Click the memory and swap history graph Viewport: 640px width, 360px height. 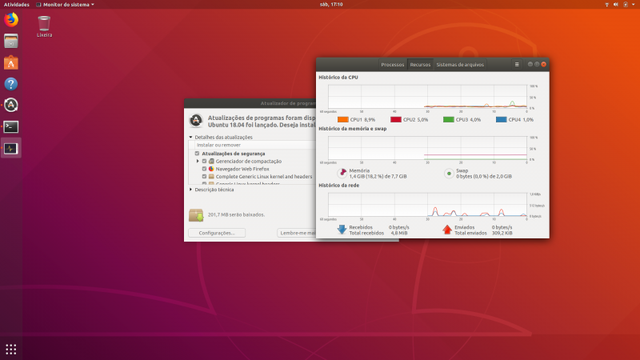427,148
